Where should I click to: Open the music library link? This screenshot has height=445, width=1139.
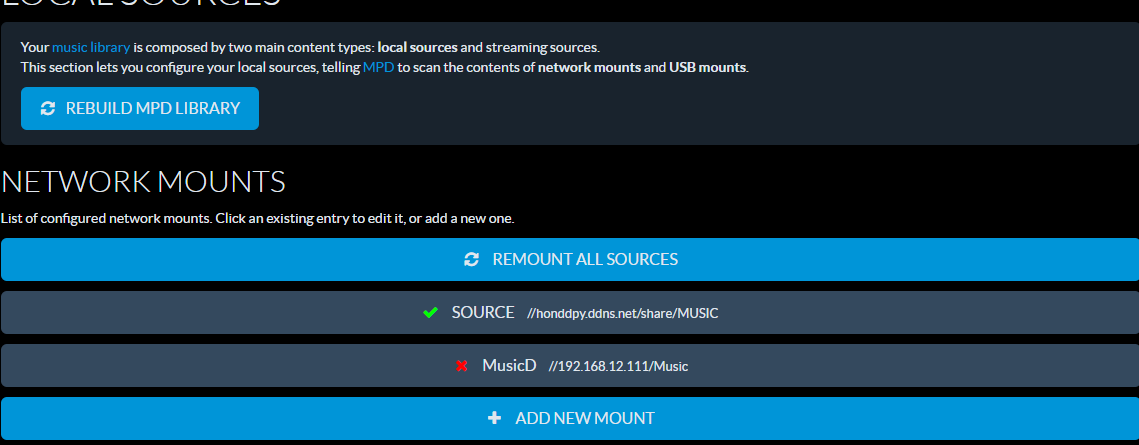click(x=92, y=48)
